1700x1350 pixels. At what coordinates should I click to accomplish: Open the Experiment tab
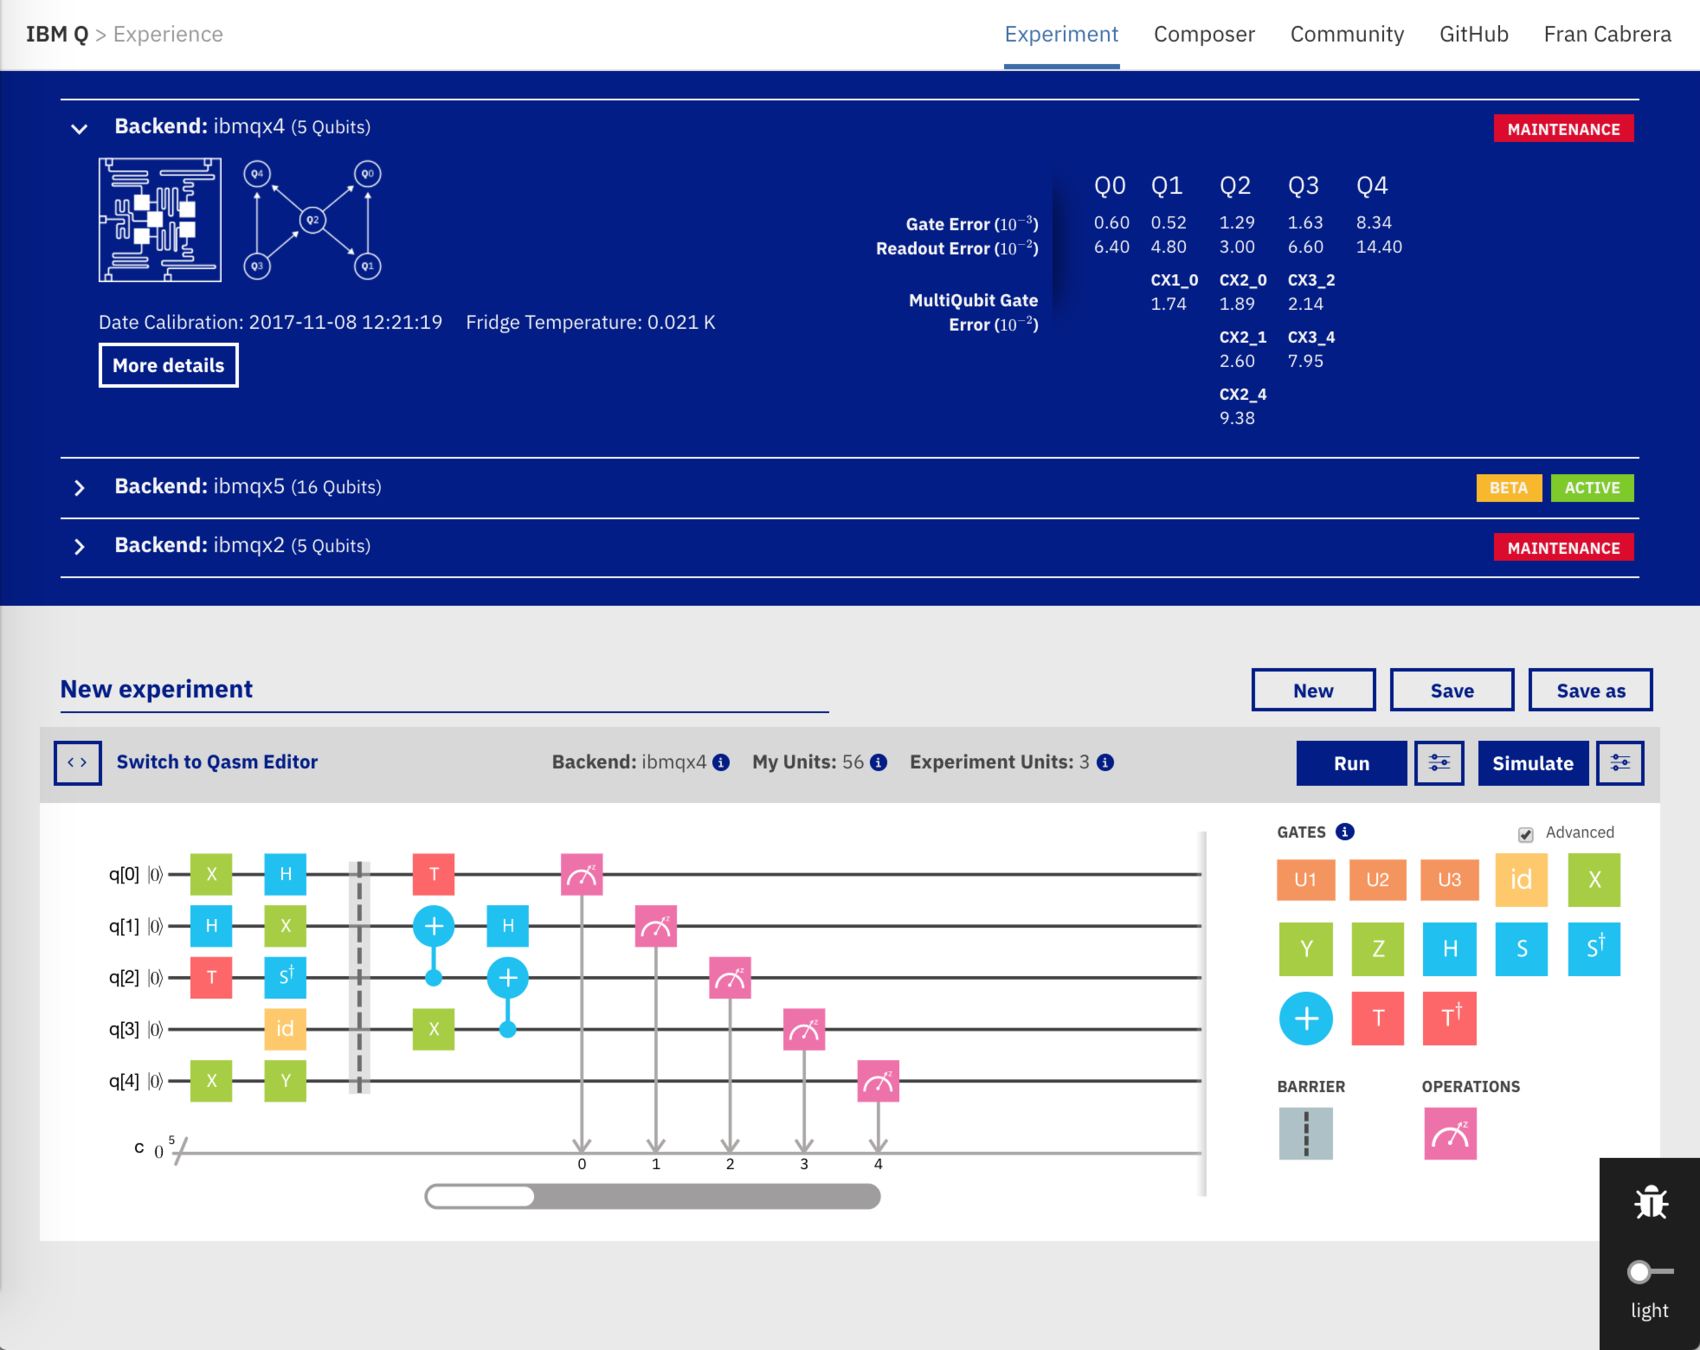click(x=1061, y=34)
